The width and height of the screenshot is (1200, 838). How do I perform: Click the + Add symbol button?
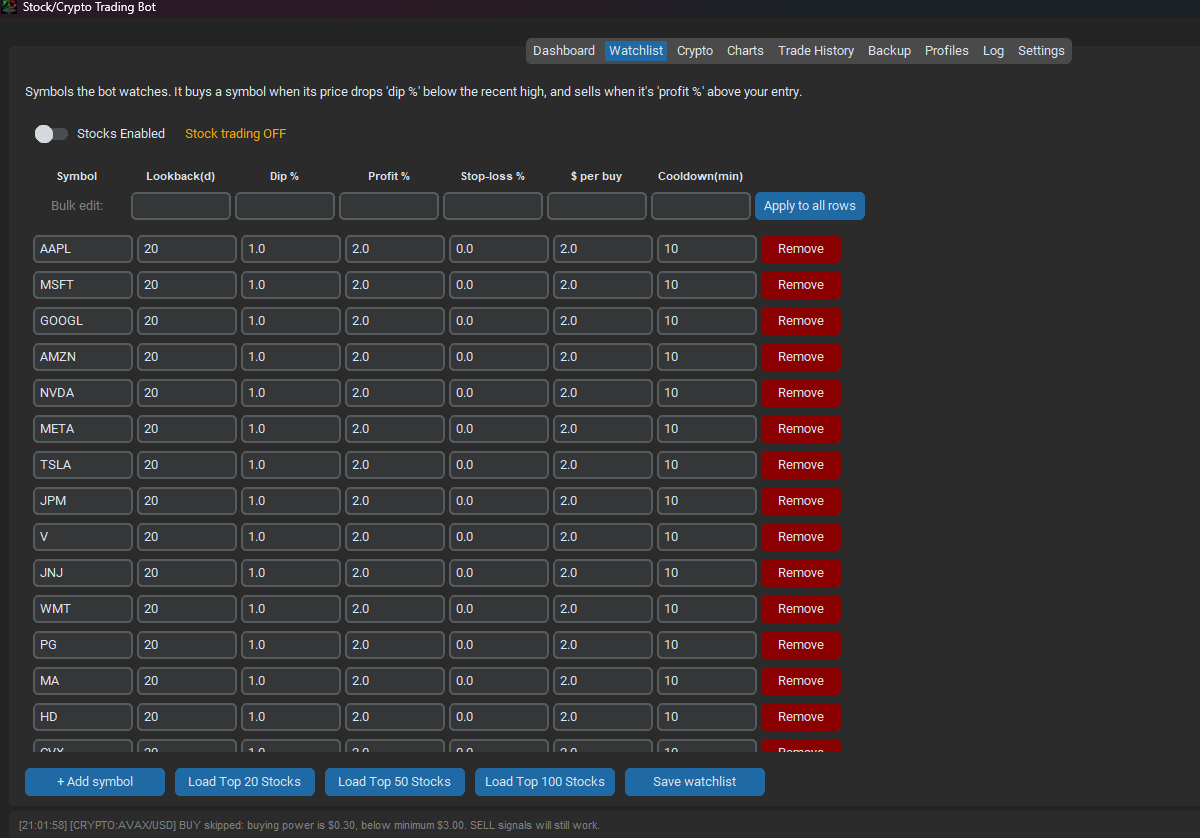point(95,782)
